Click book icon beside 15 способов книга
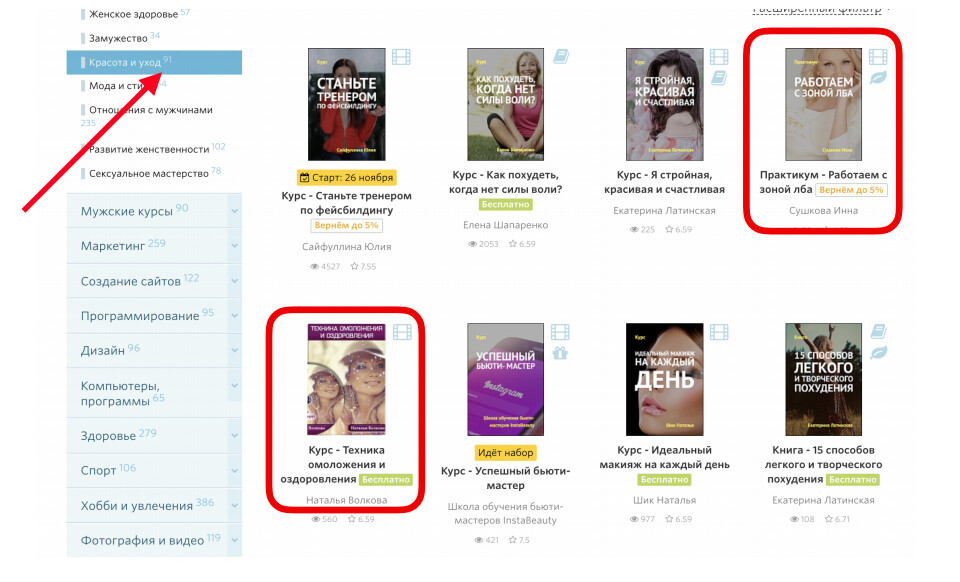The width and height of the screenshot is (960, 582). 878,332
